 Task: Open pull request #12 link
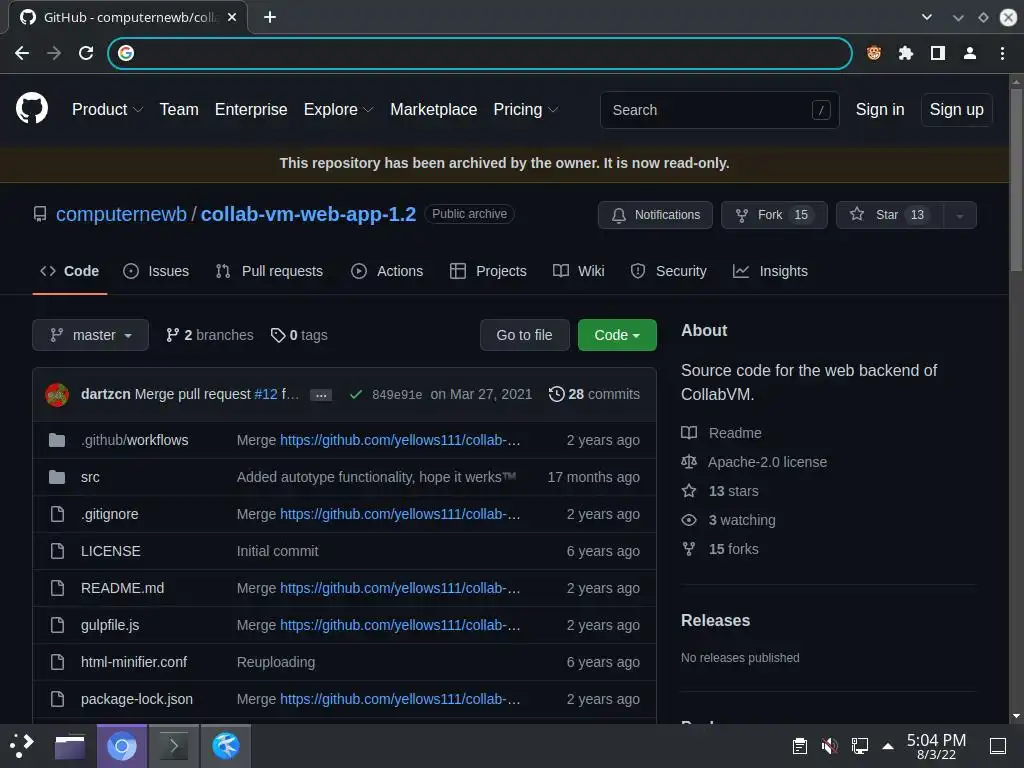tap(266, 394)
